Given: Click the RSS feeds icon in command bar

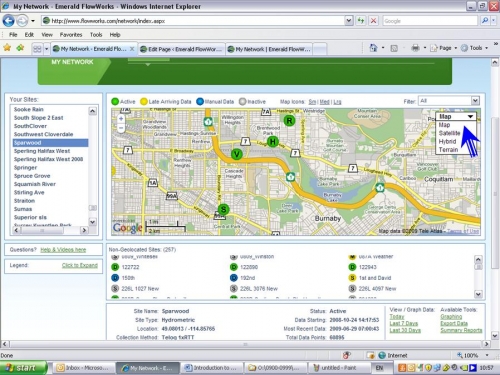Looking at the screenshot, I should coord(394,48).
